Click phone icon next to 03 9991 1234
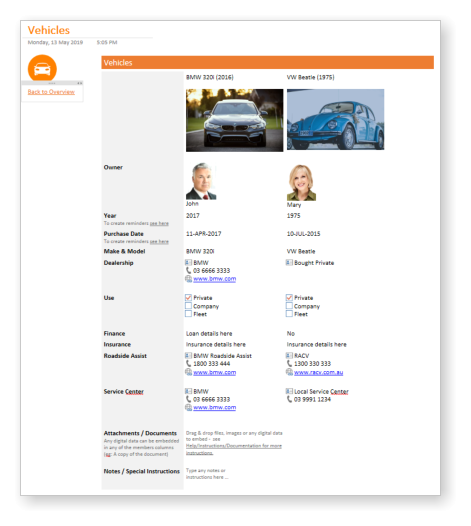 coord(289,399)
